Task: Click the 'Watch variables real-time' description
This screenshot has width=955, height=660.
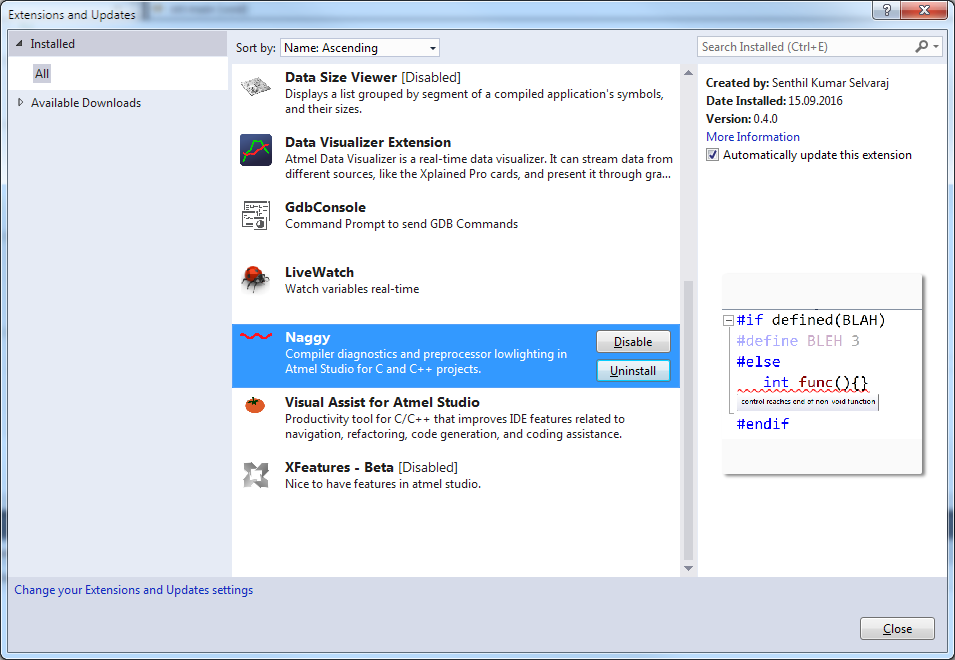Action: coord(352,289)
